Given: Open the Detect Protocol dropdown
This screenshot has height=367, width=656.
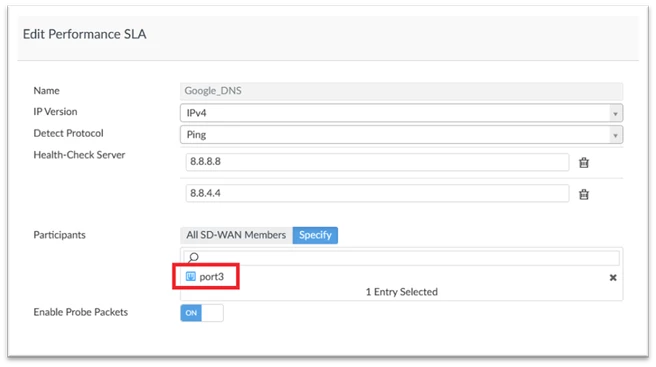Looking at the screenshot, I should point(401,135).
